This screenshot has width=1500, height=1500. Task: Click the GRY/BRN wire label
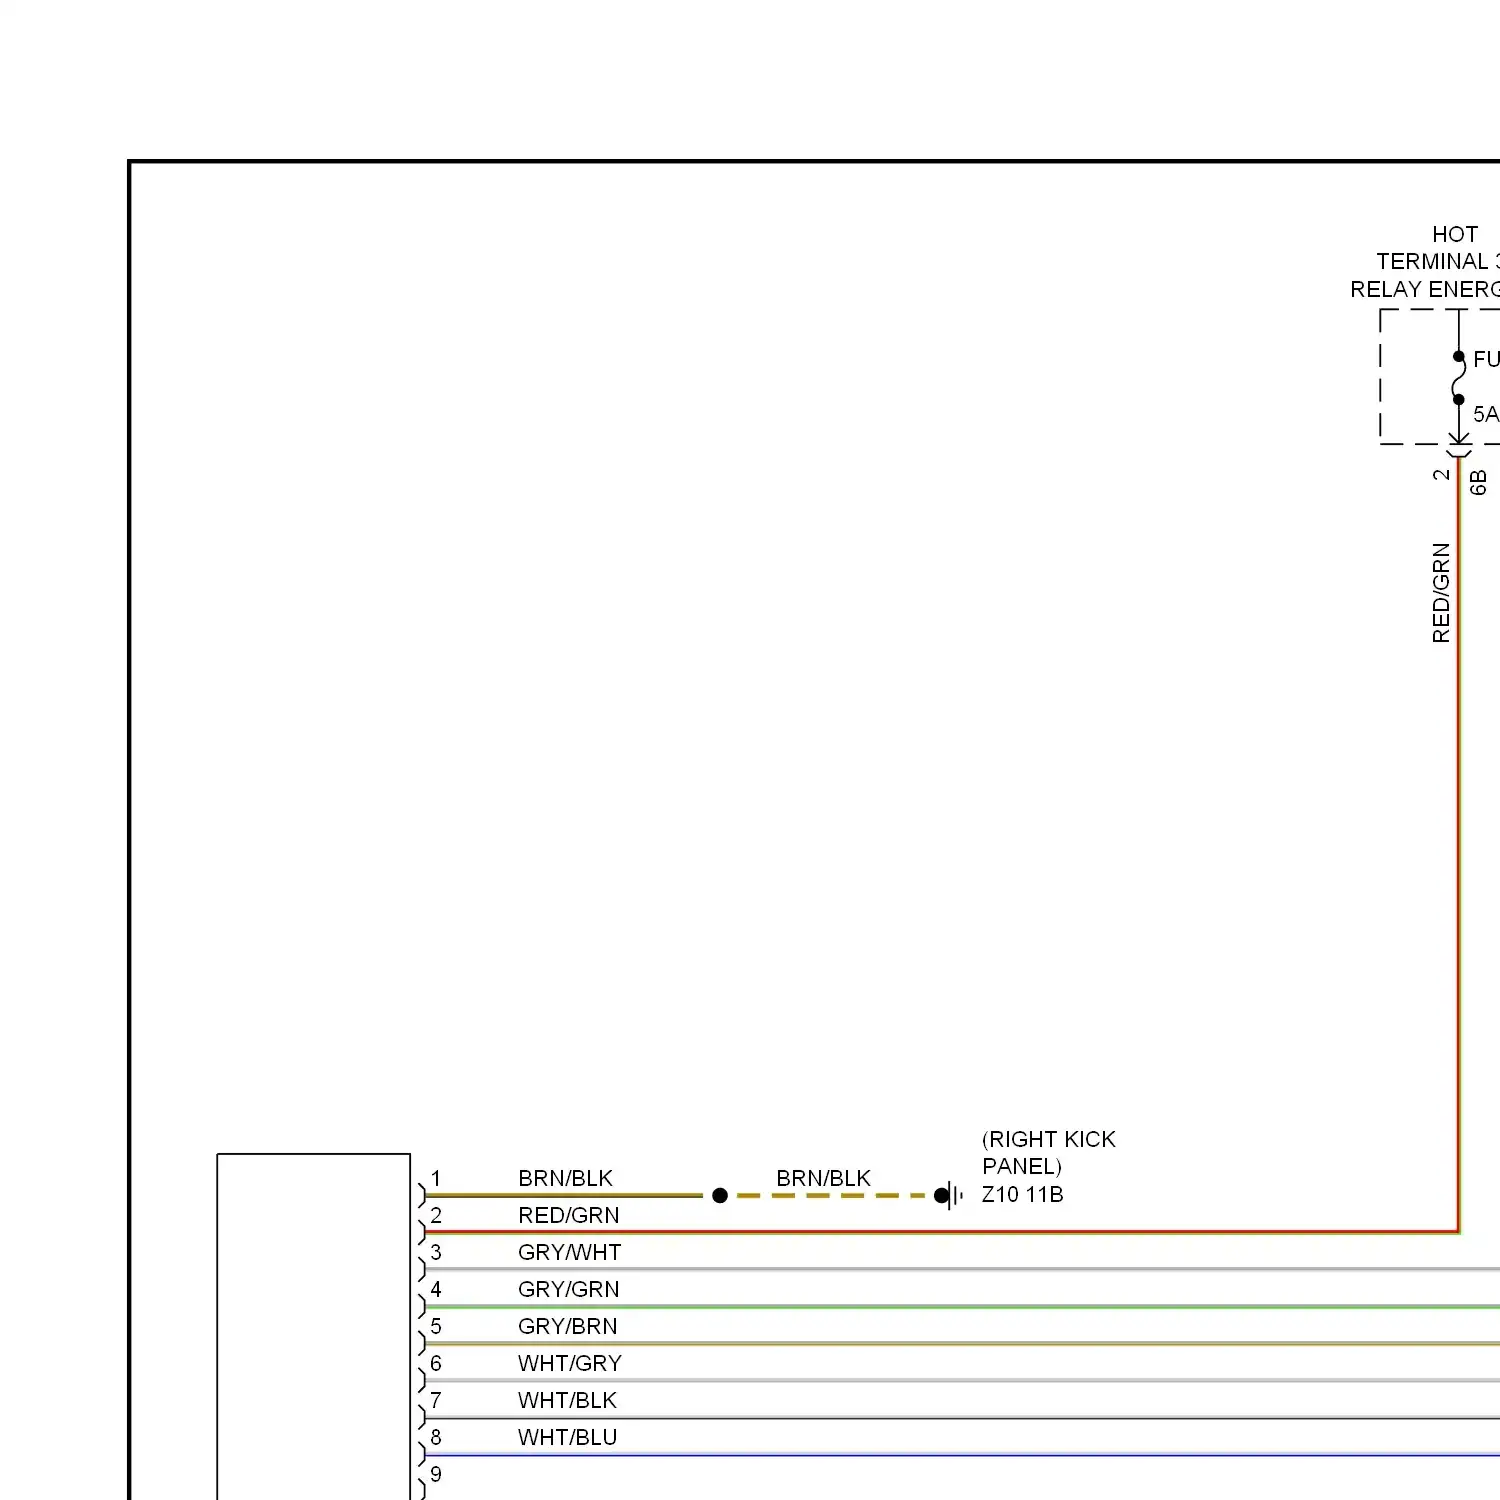[x=567, y=1326]
